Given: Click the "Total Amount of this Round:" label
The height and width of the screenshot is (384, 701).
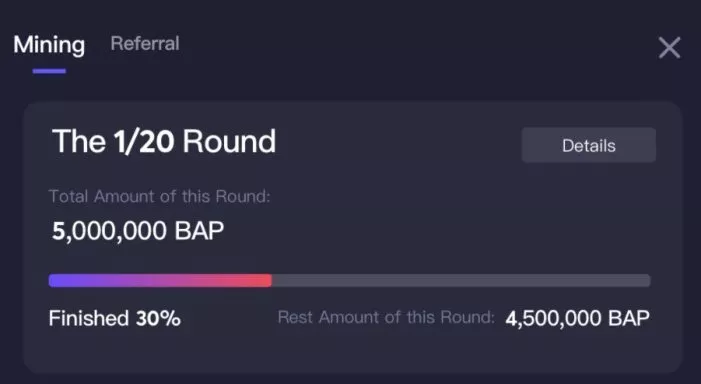Looking at the screenshot, I should click(x=160, y=196).
